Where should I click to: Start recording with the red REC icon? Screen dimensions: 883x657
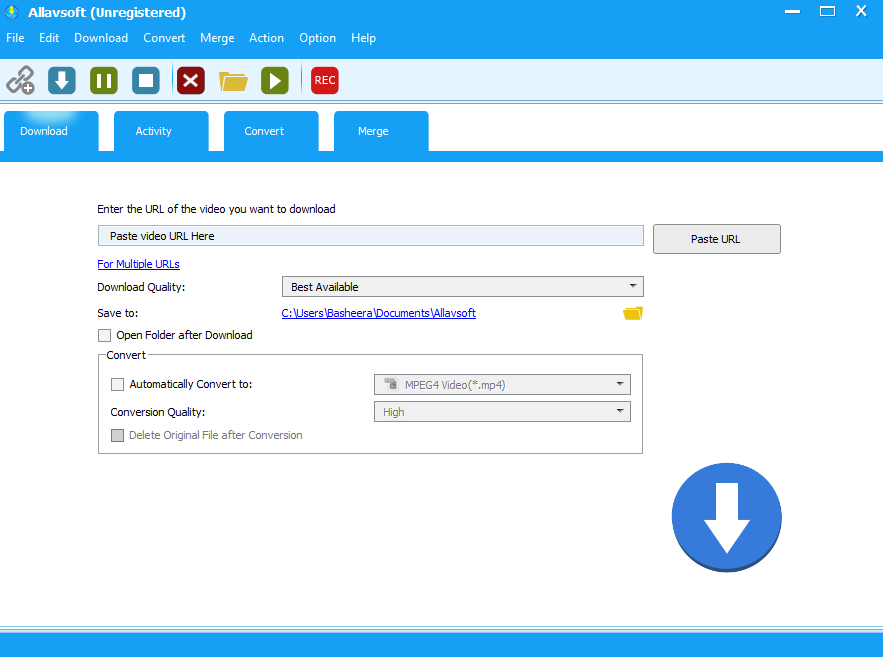(x=325, y=80)
